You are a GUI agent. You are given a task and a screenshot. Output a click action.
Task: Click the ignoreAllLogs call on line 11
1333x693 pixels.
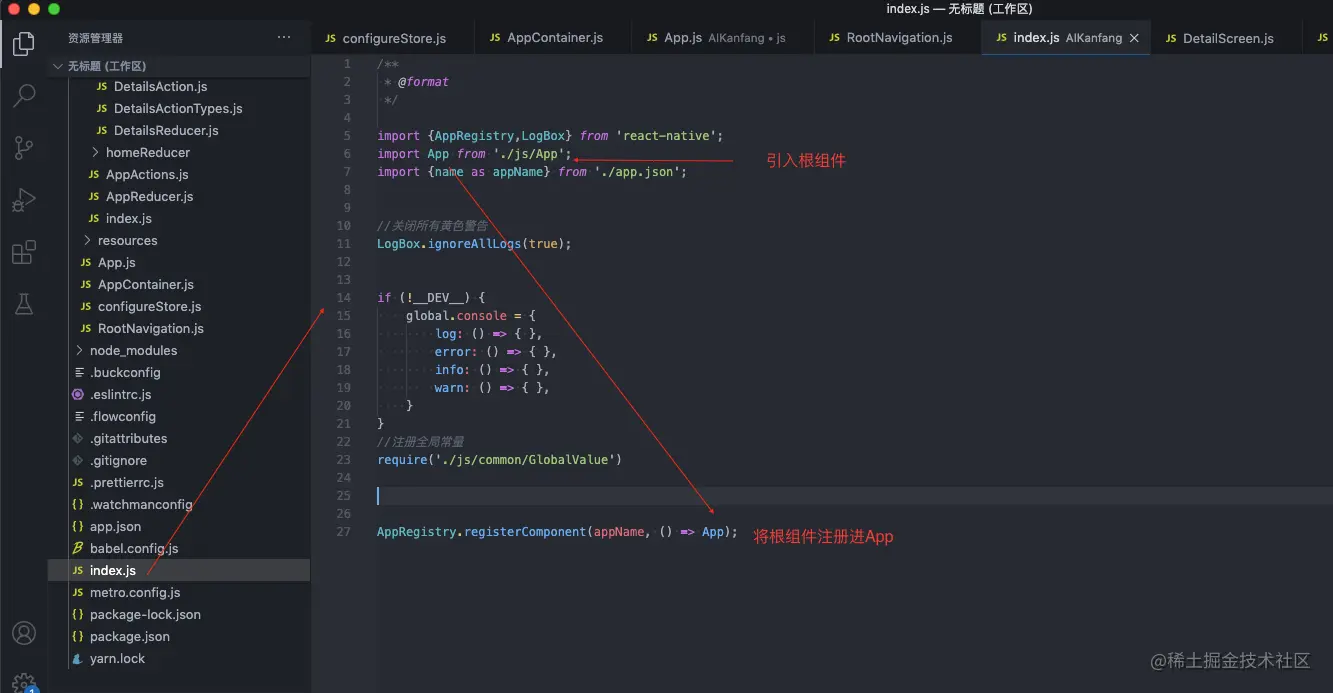click(x=475, y=243)
